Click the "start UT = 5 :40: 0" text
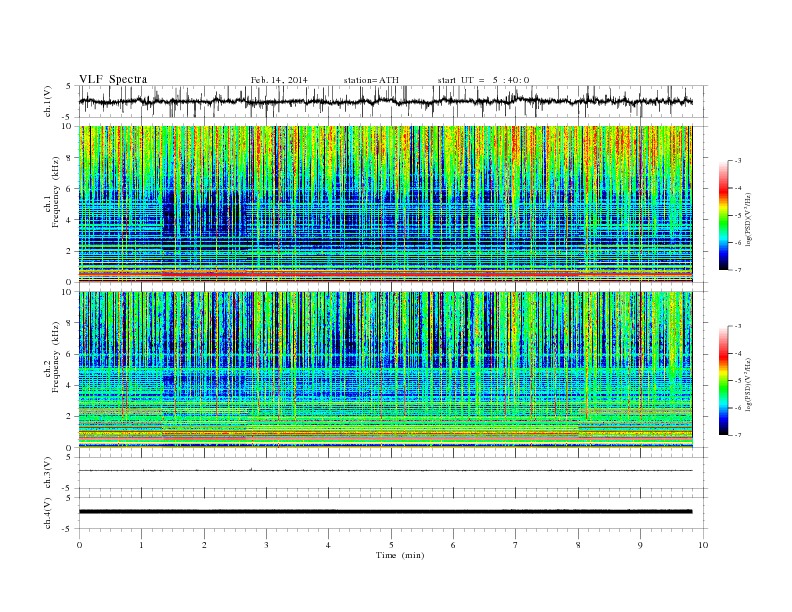The image size is (792, 612). (483, 80)
